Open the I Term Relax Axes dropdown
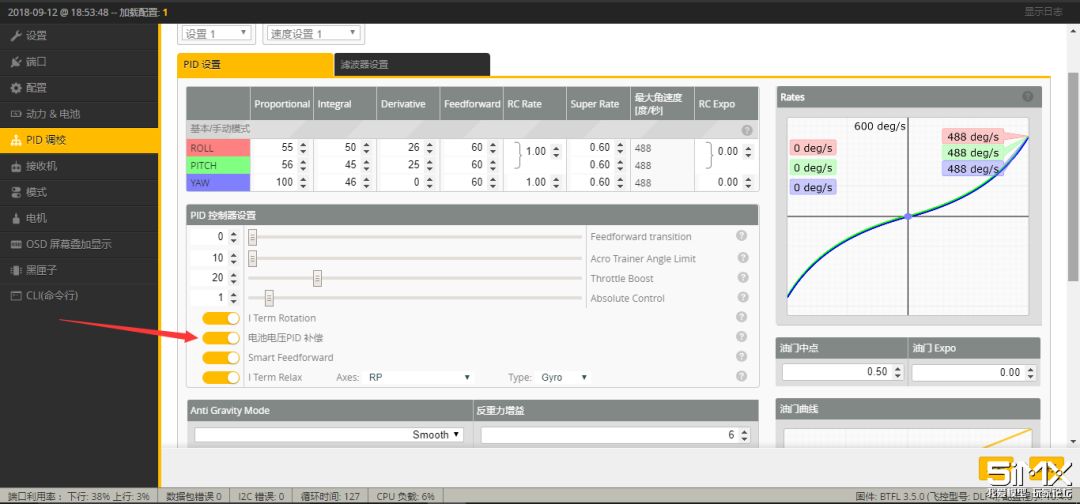 (x=419, y=378)
